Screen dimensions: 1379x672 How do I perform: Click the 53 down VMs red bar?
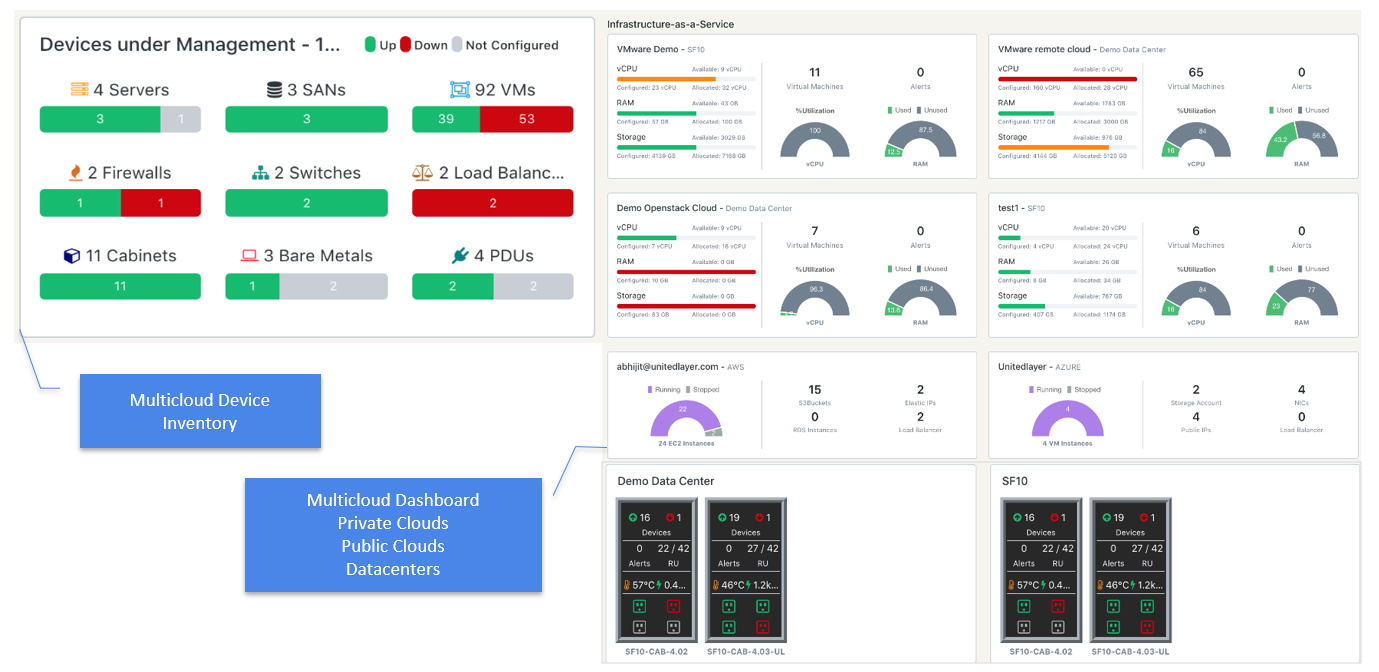coord(526,119)
